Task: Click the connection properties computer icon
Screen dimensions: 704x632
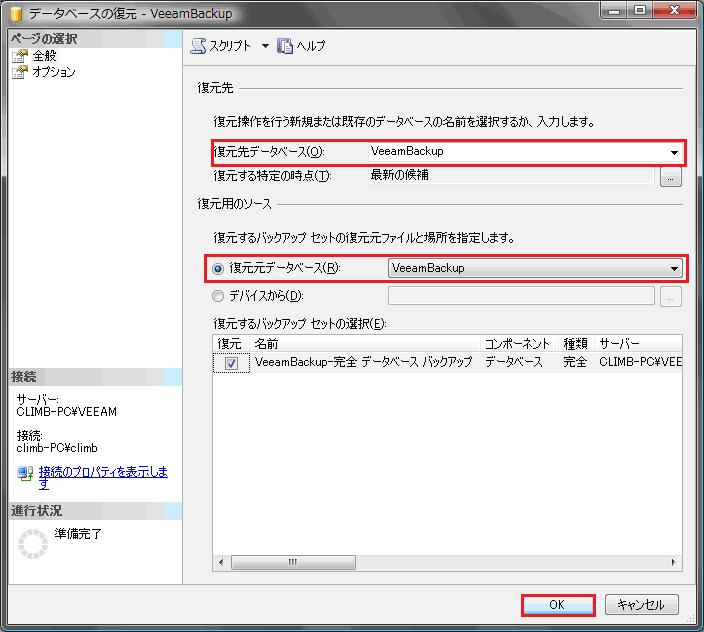Action: (x=25, y=473)
